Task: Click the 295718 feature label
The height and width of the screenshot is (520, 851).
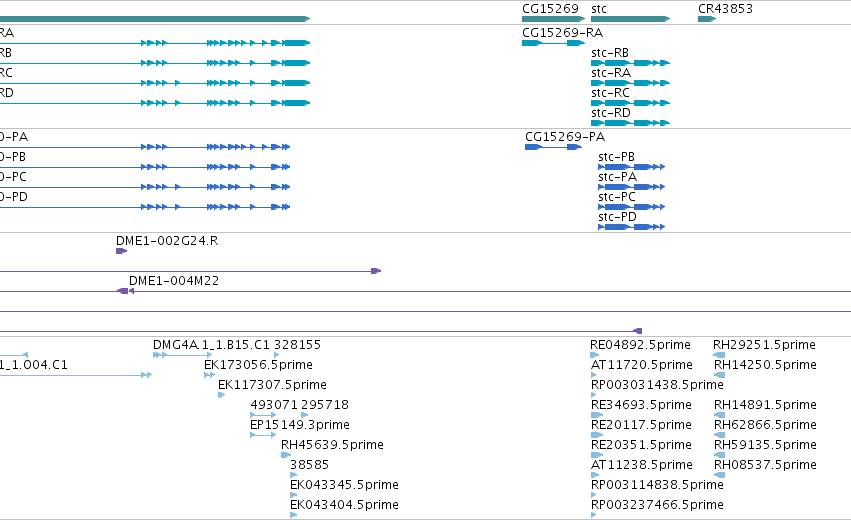Action: (325, 405)
